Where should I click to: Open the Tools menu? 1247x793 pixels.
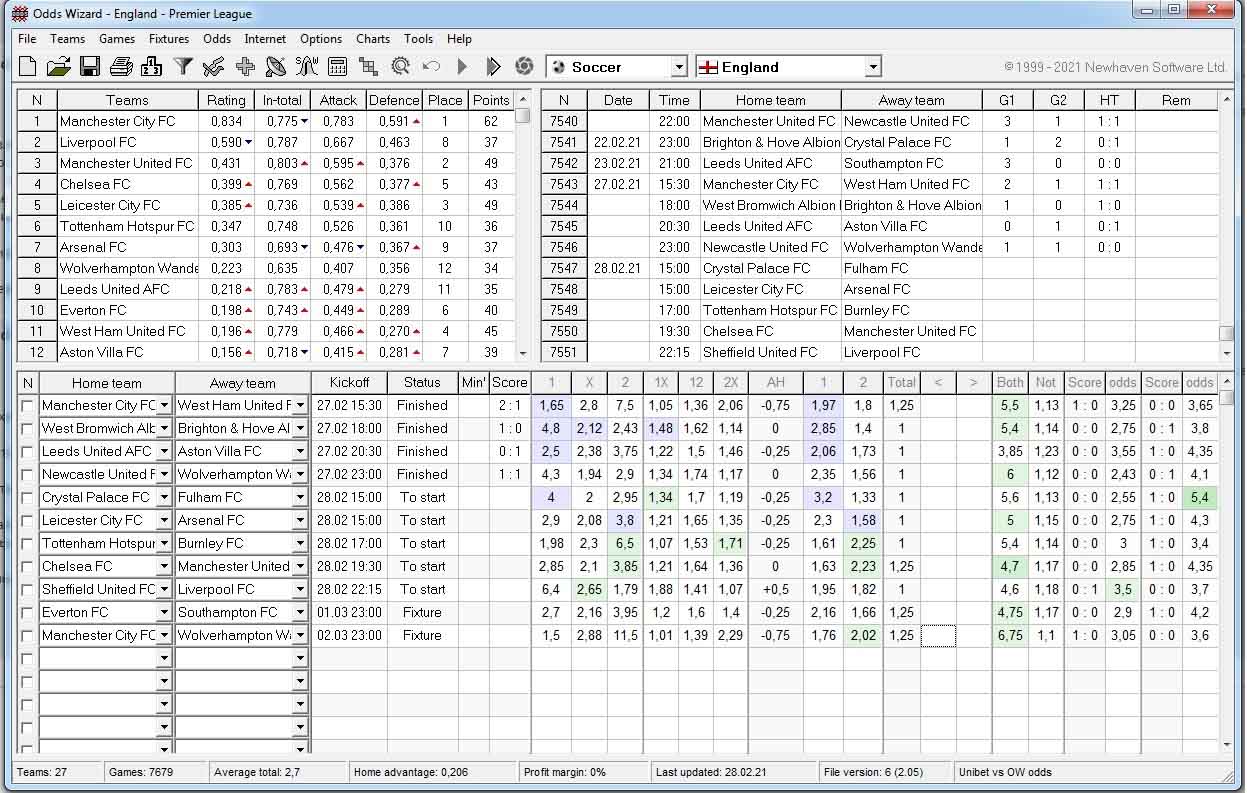coord(418,39)
